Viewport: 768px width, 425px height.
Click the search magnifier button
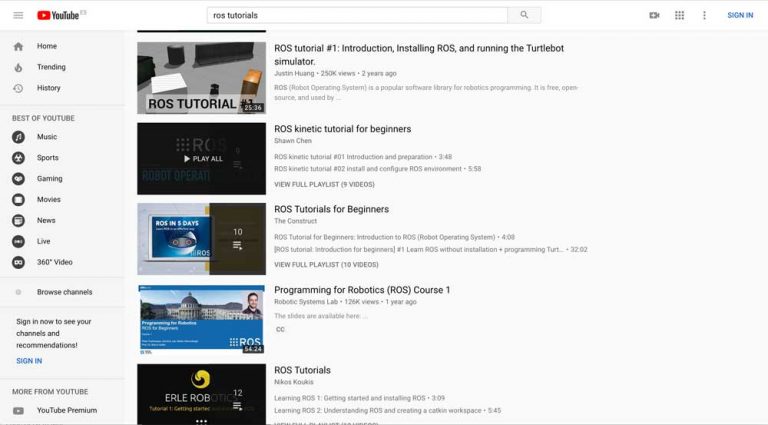click(524, 15)
